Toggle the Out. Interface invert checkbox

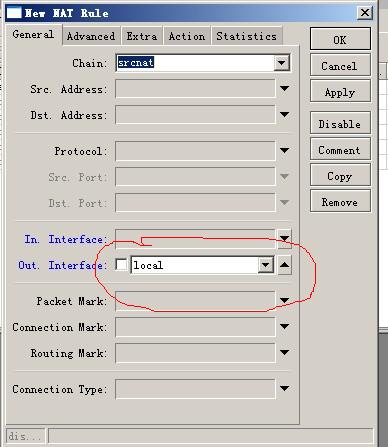tap(121, 265)
